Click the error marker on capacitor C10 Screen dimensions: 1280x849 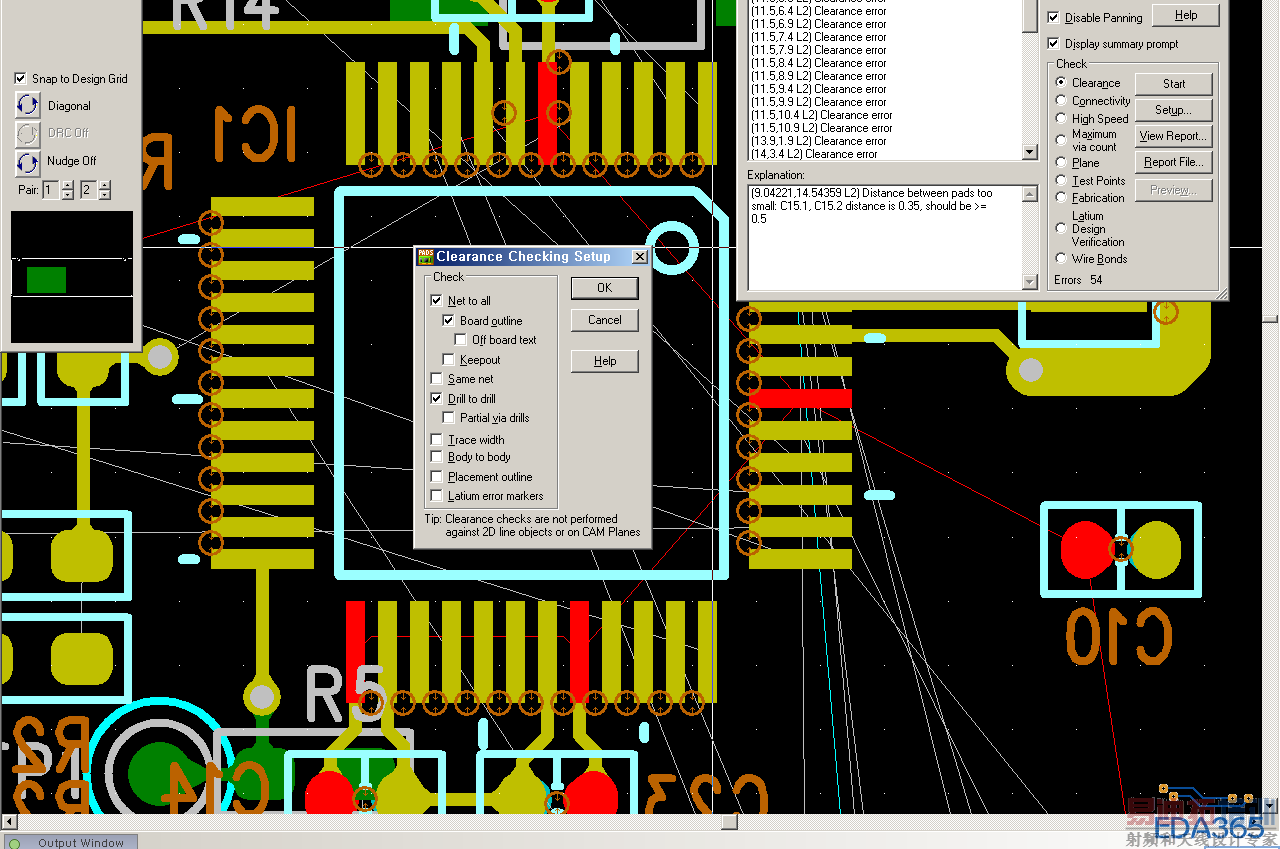[x=1121, y=549]
